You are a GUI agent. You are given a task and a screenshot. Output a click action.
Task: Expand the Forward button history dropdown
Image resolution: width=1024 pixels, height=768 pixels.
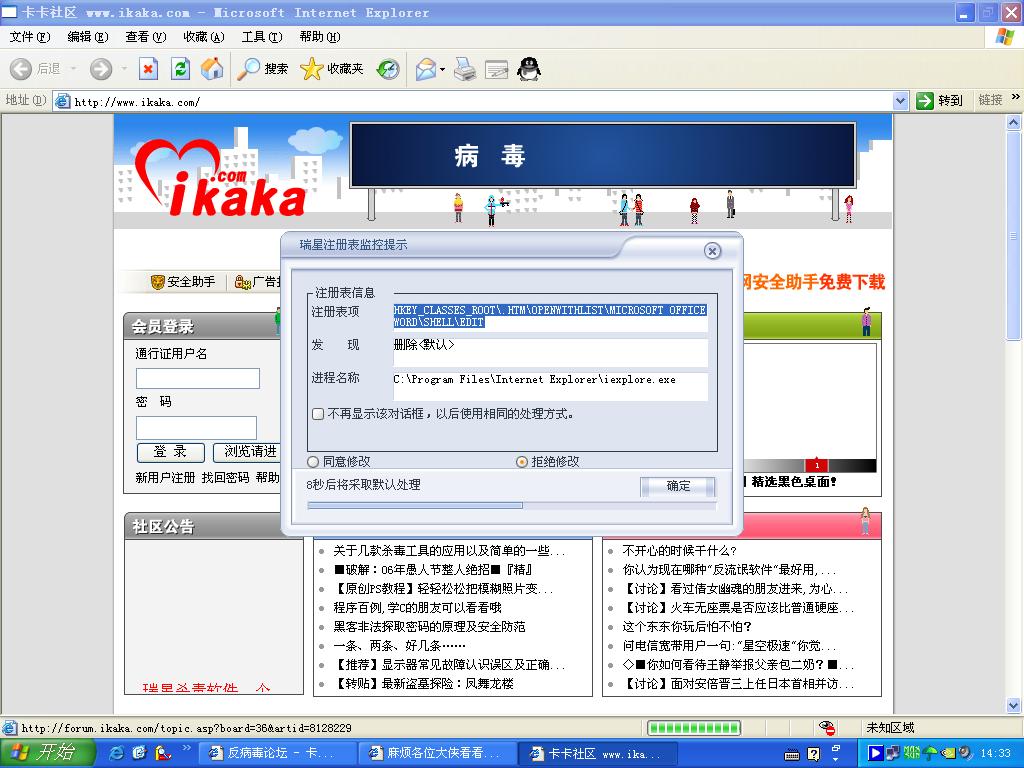click(x=123, y=69)
